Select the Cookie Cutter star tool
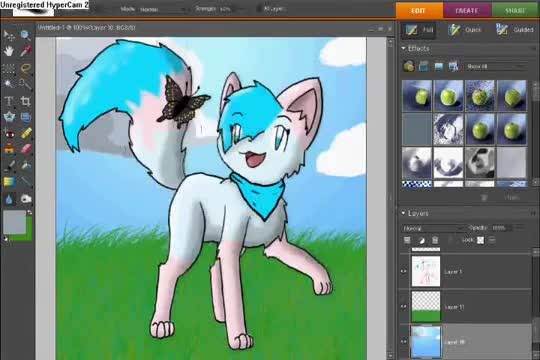This screenshot has height=360, width=540. [9, 117]
